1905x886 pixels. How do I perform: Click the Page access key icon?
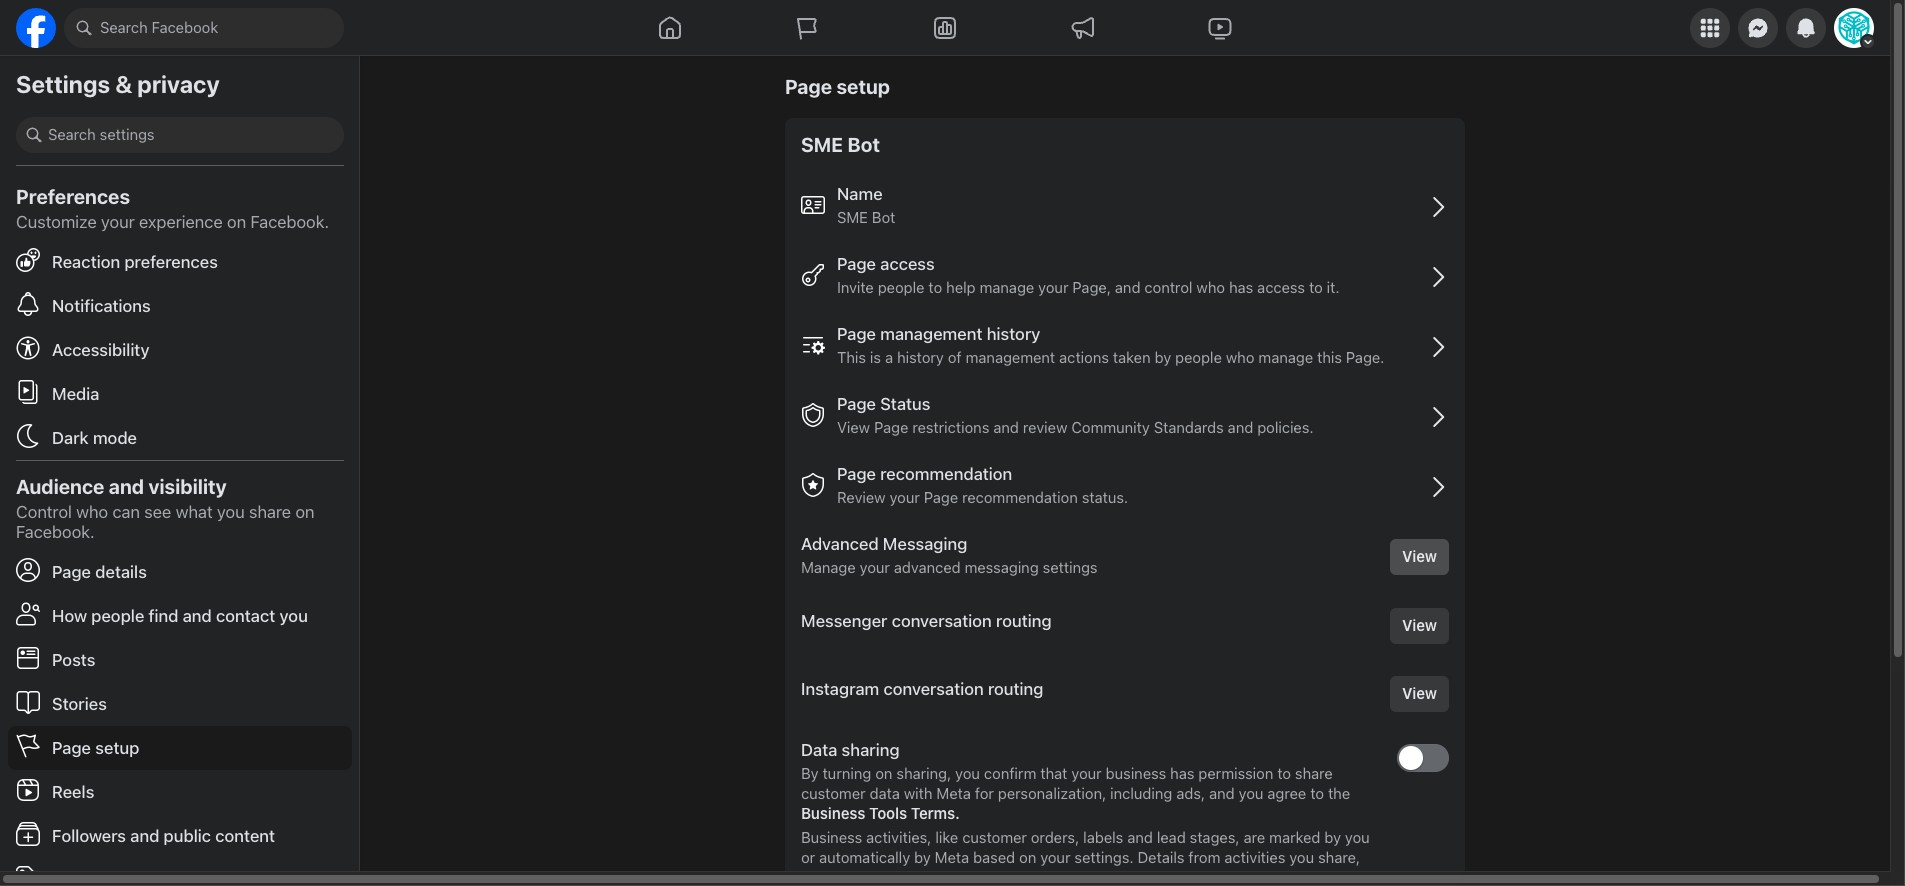pos(813,276)
